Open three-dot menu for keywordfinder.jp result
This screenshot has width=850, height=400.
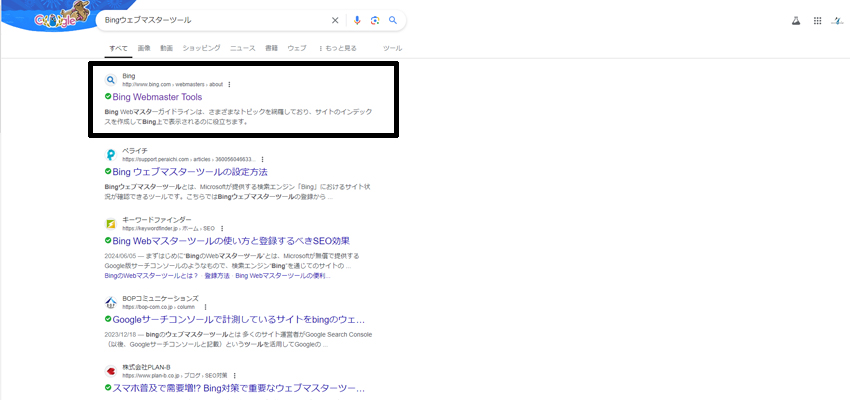click(222, 229)
